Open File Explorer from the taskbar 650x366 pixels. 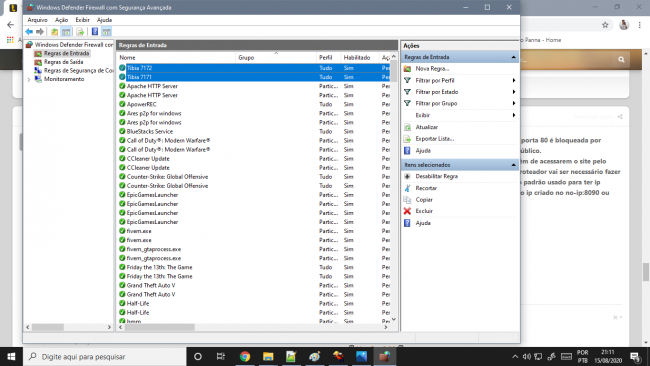268,356
